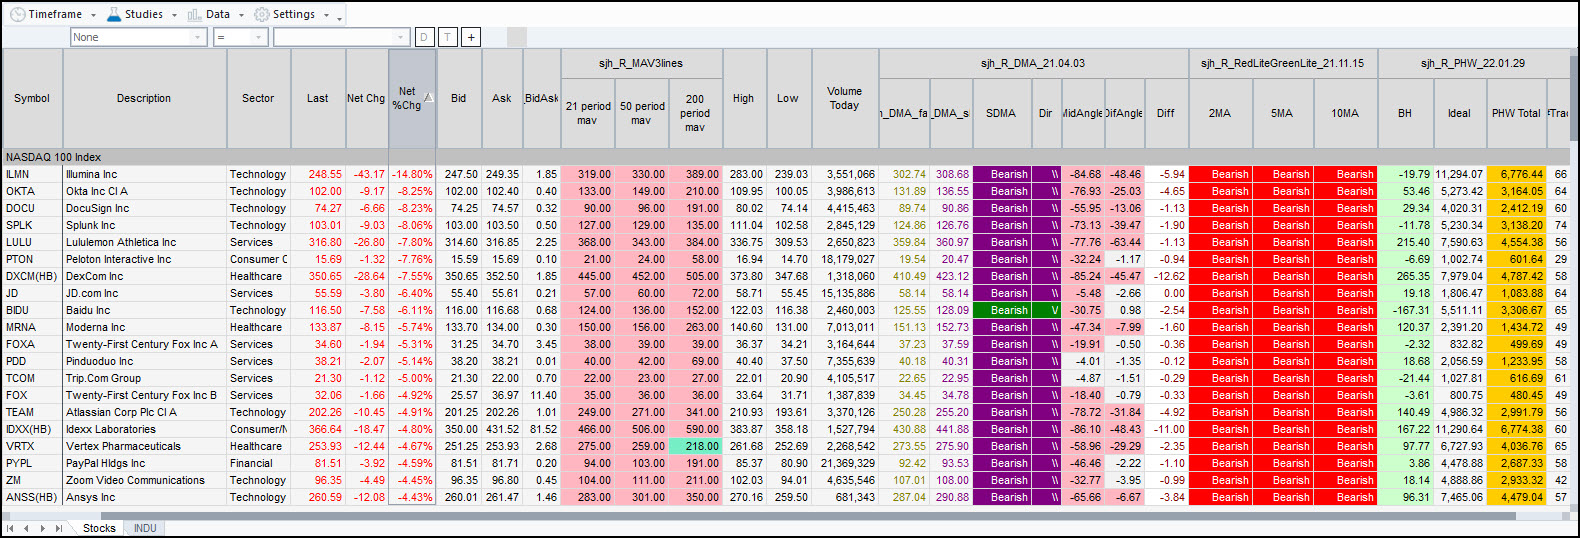Click the Pinduoduo Inc description cell

tap(144, 361)
